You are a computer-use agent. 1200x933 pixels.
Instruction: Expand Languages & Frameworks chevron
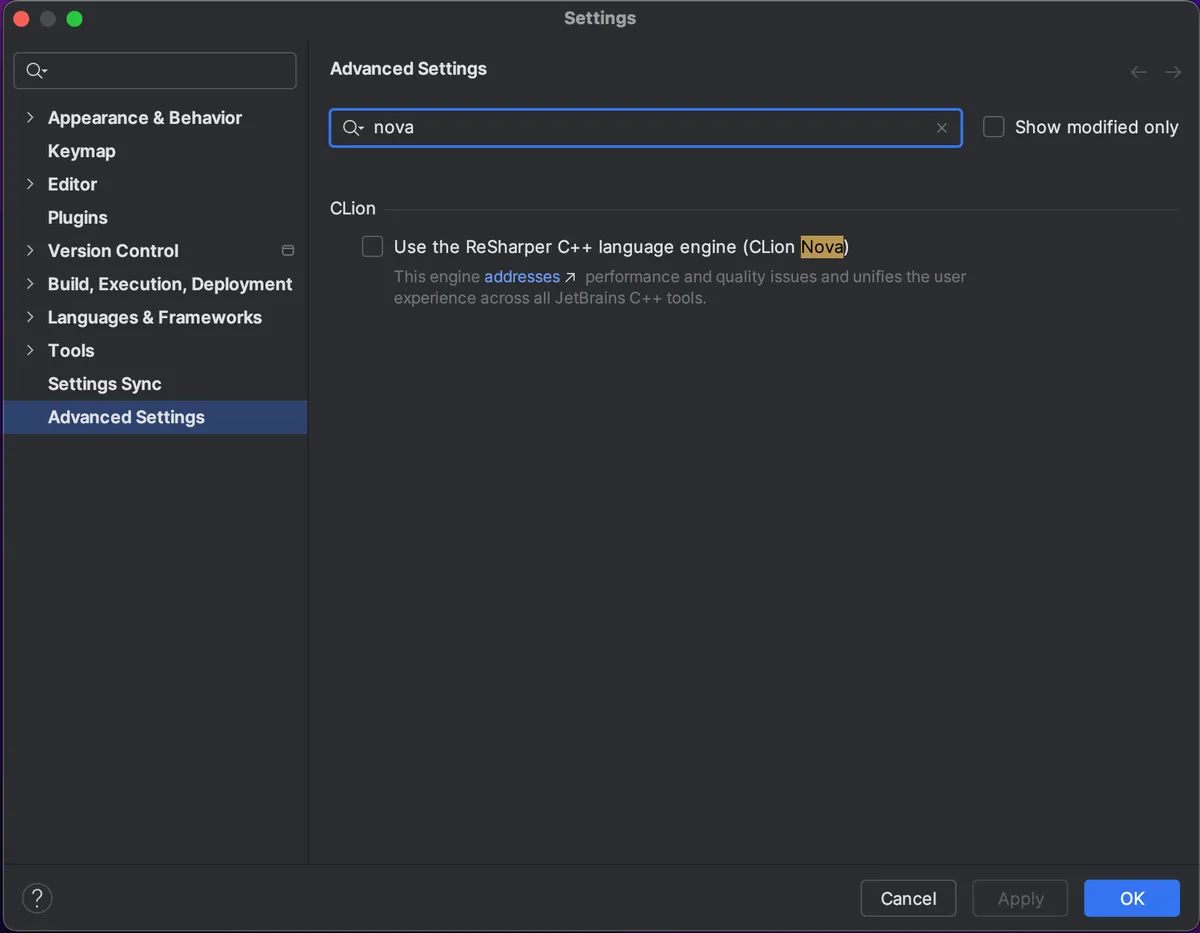click(x=30, y=317)
